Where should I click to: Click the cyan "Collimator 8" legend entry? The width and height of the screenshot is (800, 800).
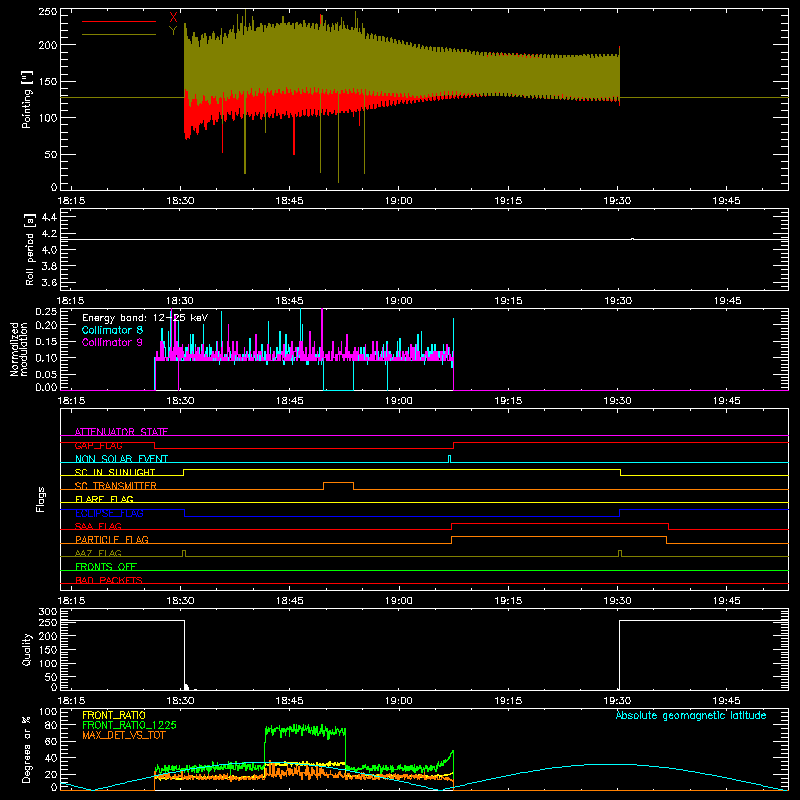(x=112, y=330)
